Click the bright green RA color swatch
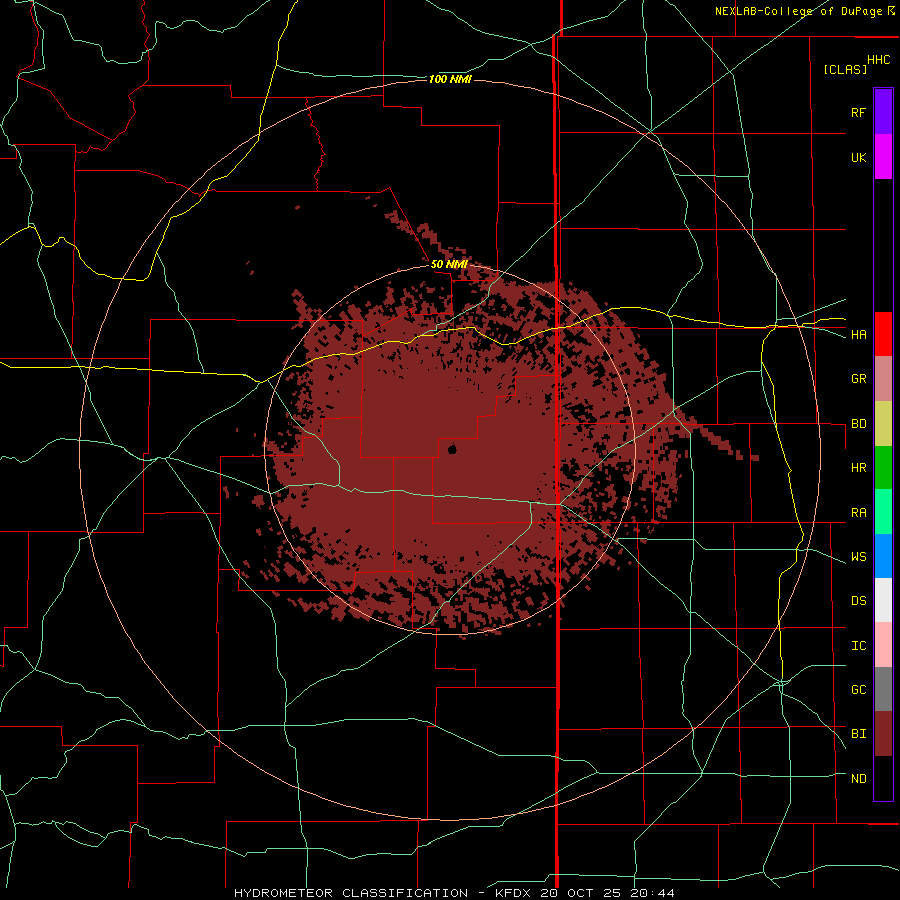 [x=883, y=512]
